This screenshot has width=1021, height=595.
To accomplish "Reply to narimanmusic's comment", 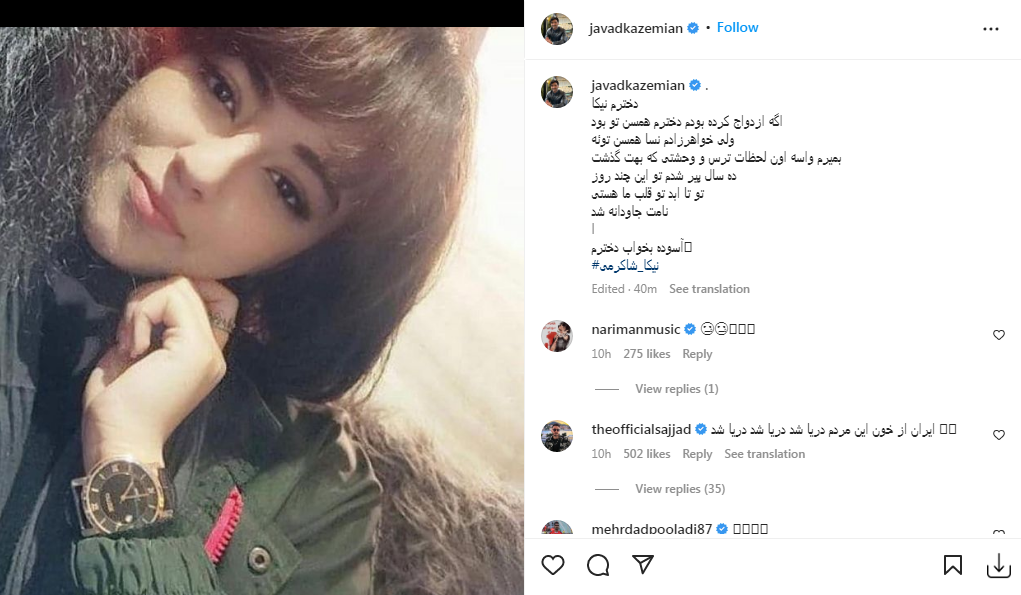I will click(697, 354).
